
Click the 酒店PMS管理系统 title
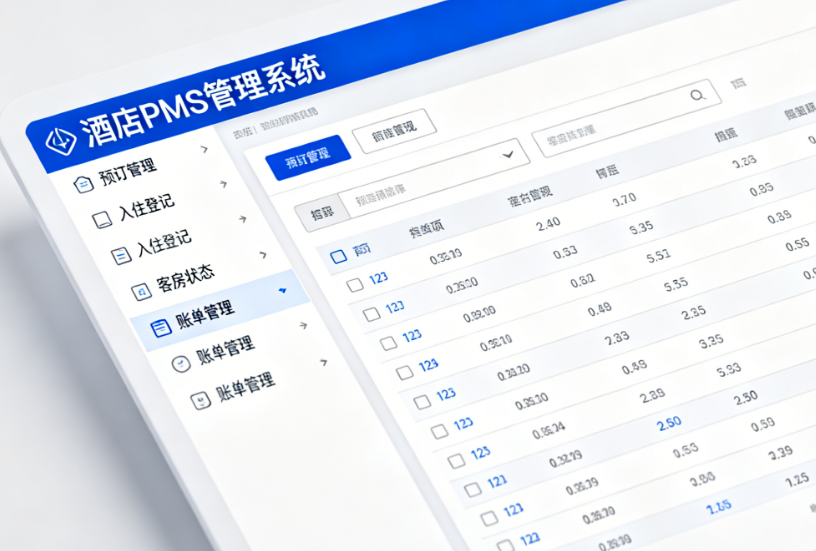coord(202,99)
